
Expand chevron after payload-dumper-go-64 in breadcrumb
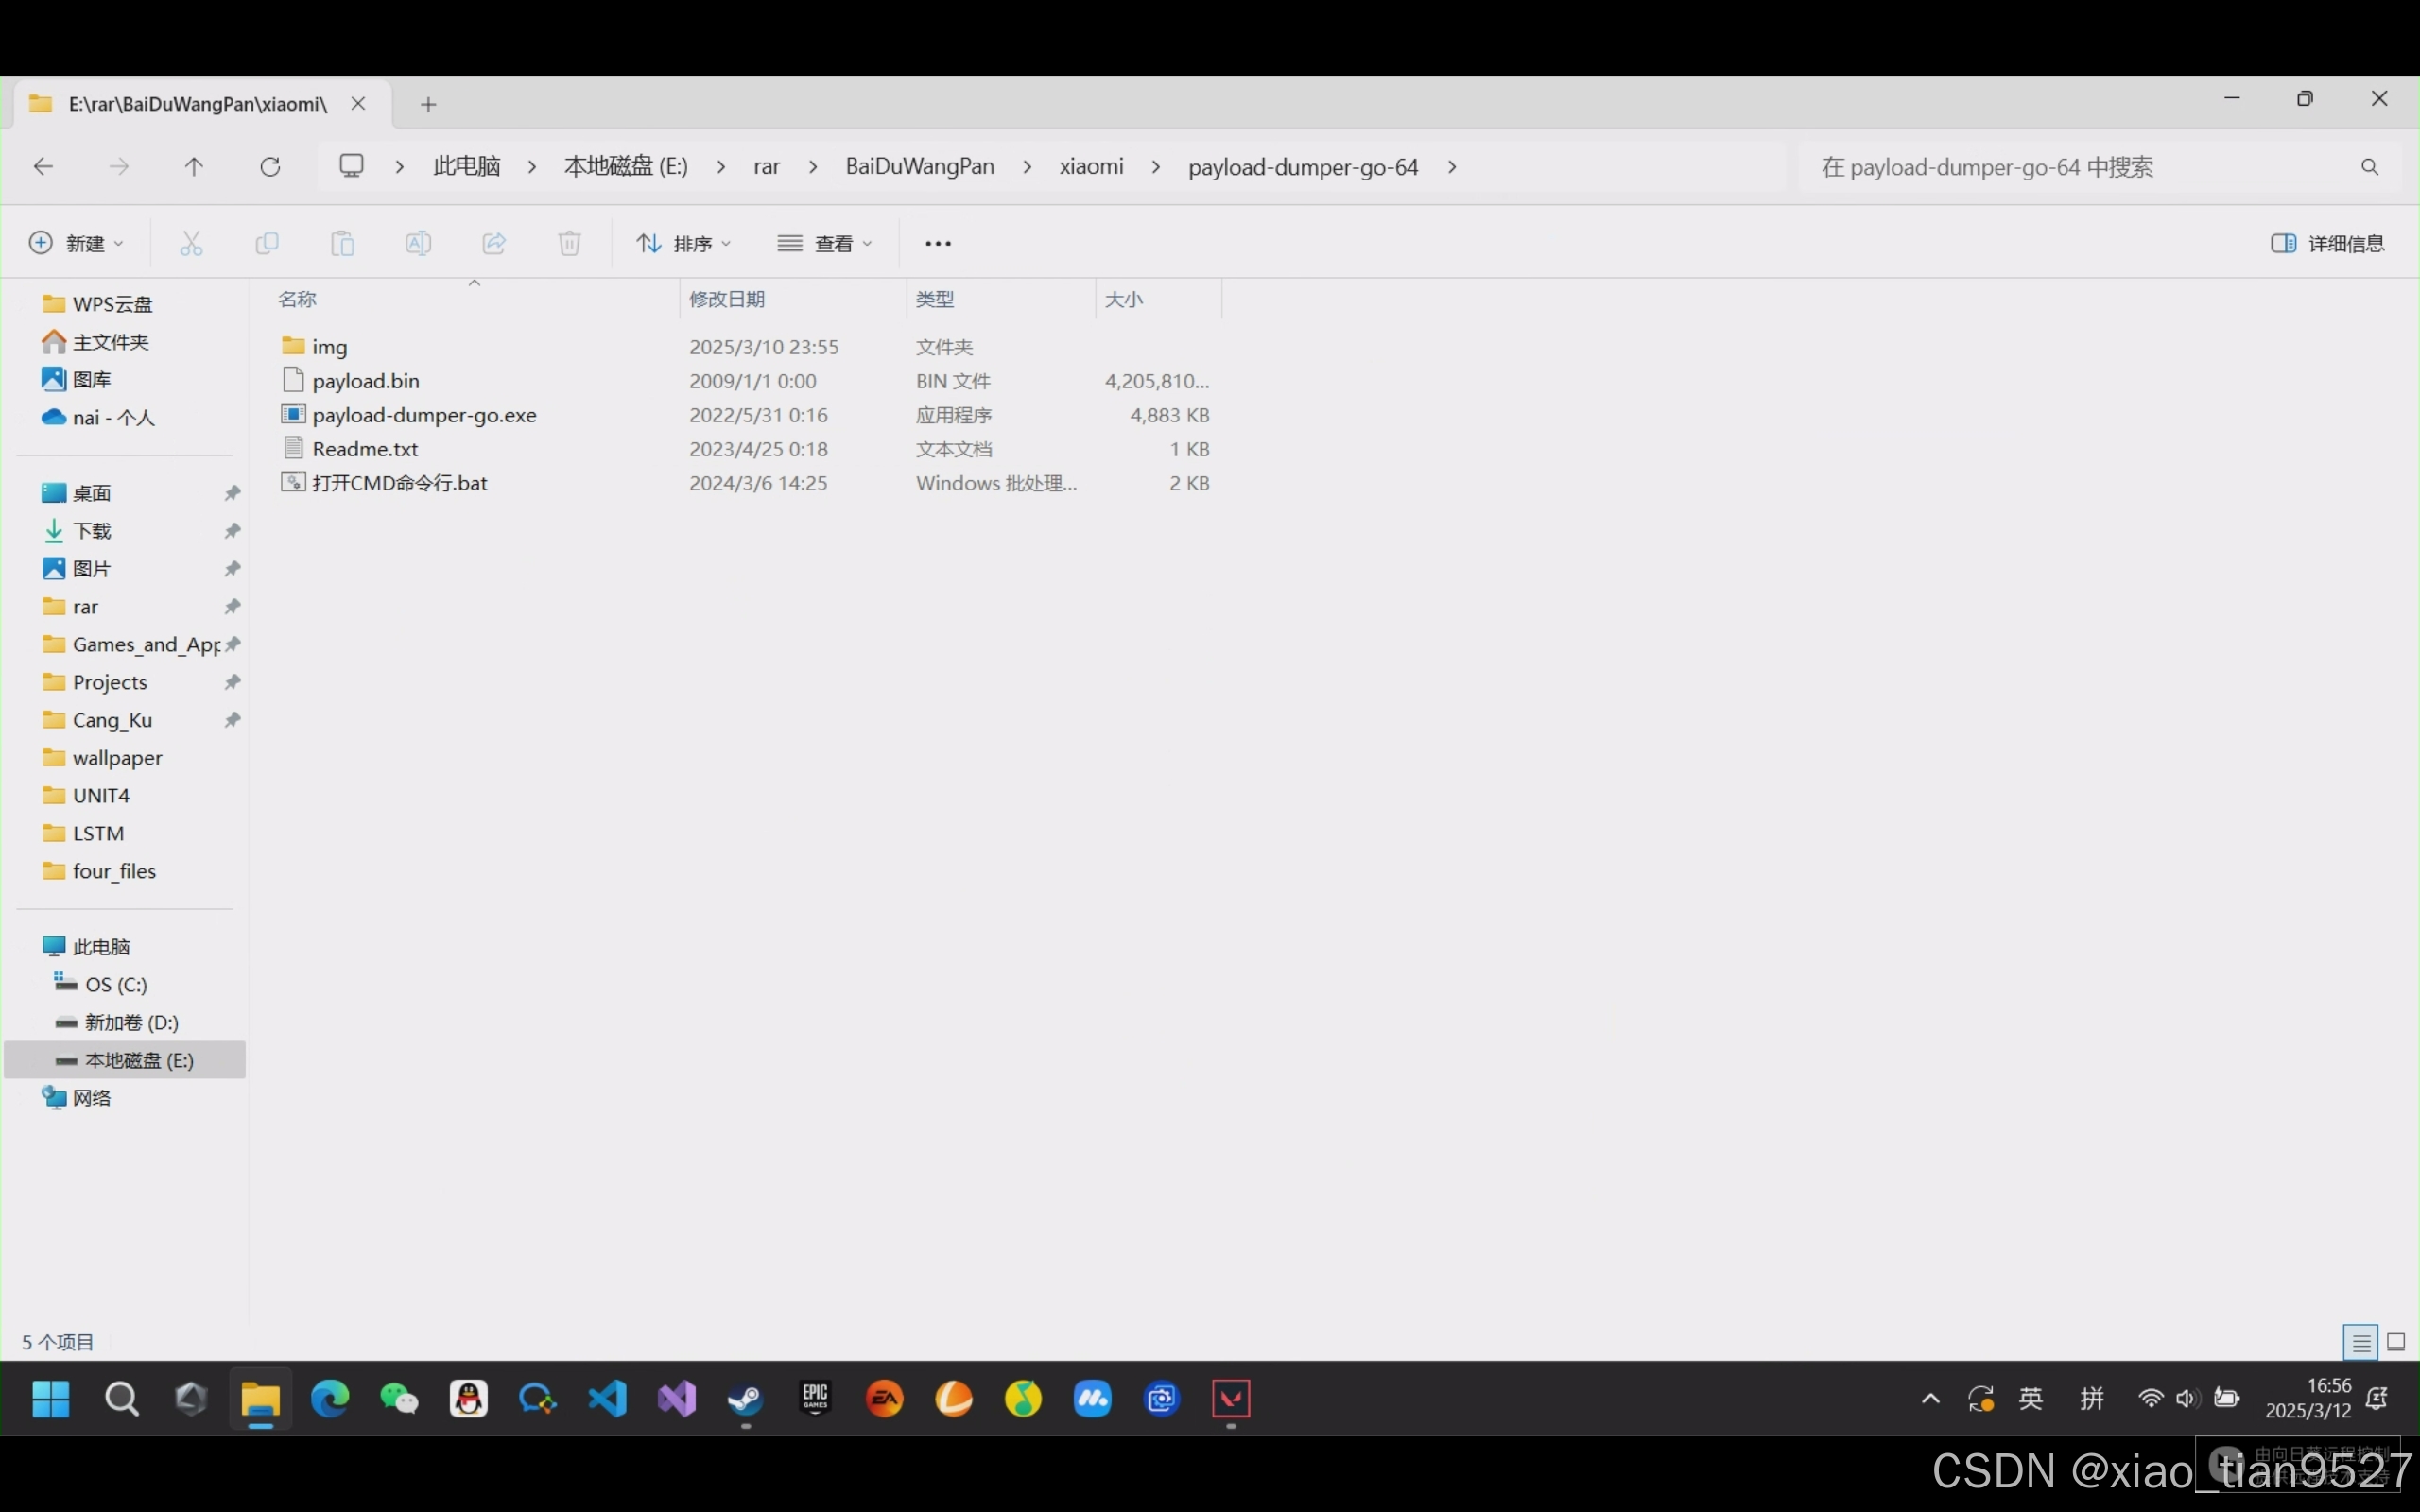click(x=1452, y=167)
